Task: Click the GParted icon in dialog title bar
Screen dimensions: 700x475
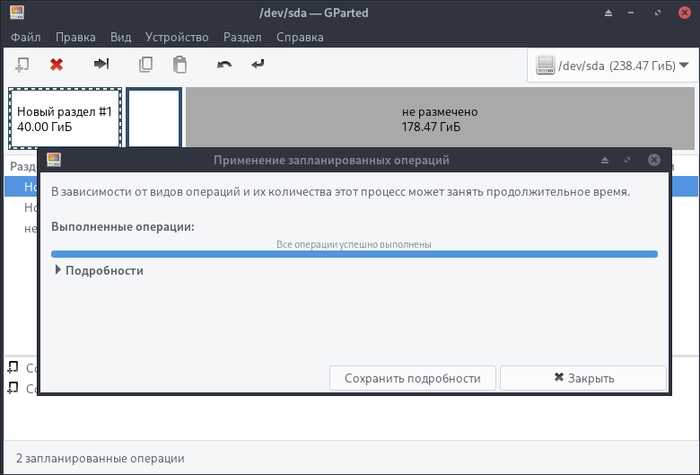Action: pos(55,160)
